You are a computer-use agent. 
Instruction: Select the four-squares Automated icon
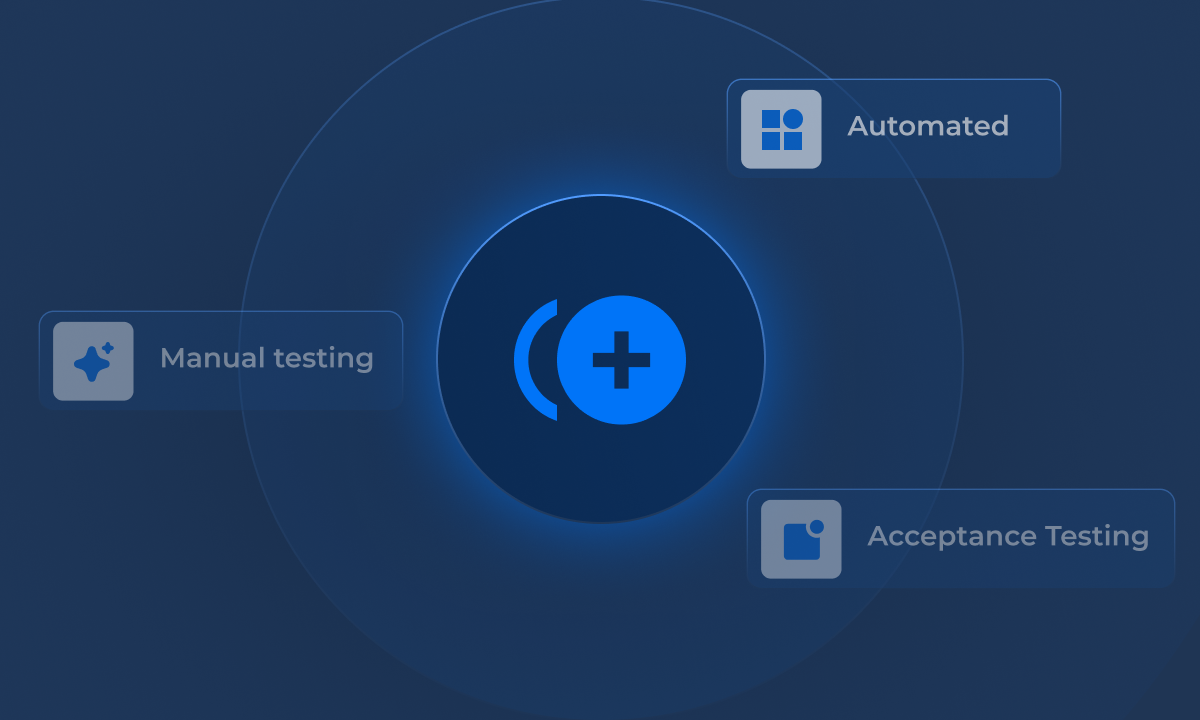pyautogui.click(x=781, y=127)
